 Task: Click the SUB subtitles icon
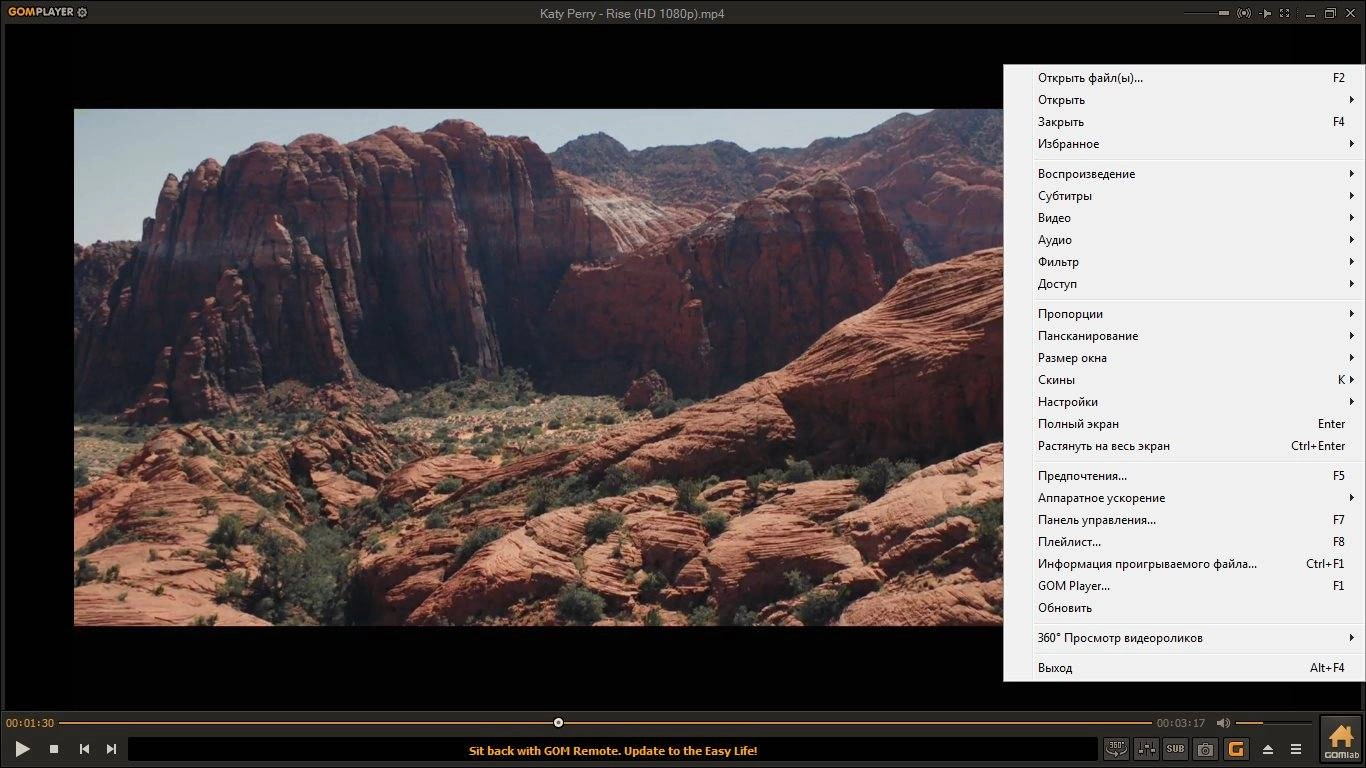[x=1175, y=748]
